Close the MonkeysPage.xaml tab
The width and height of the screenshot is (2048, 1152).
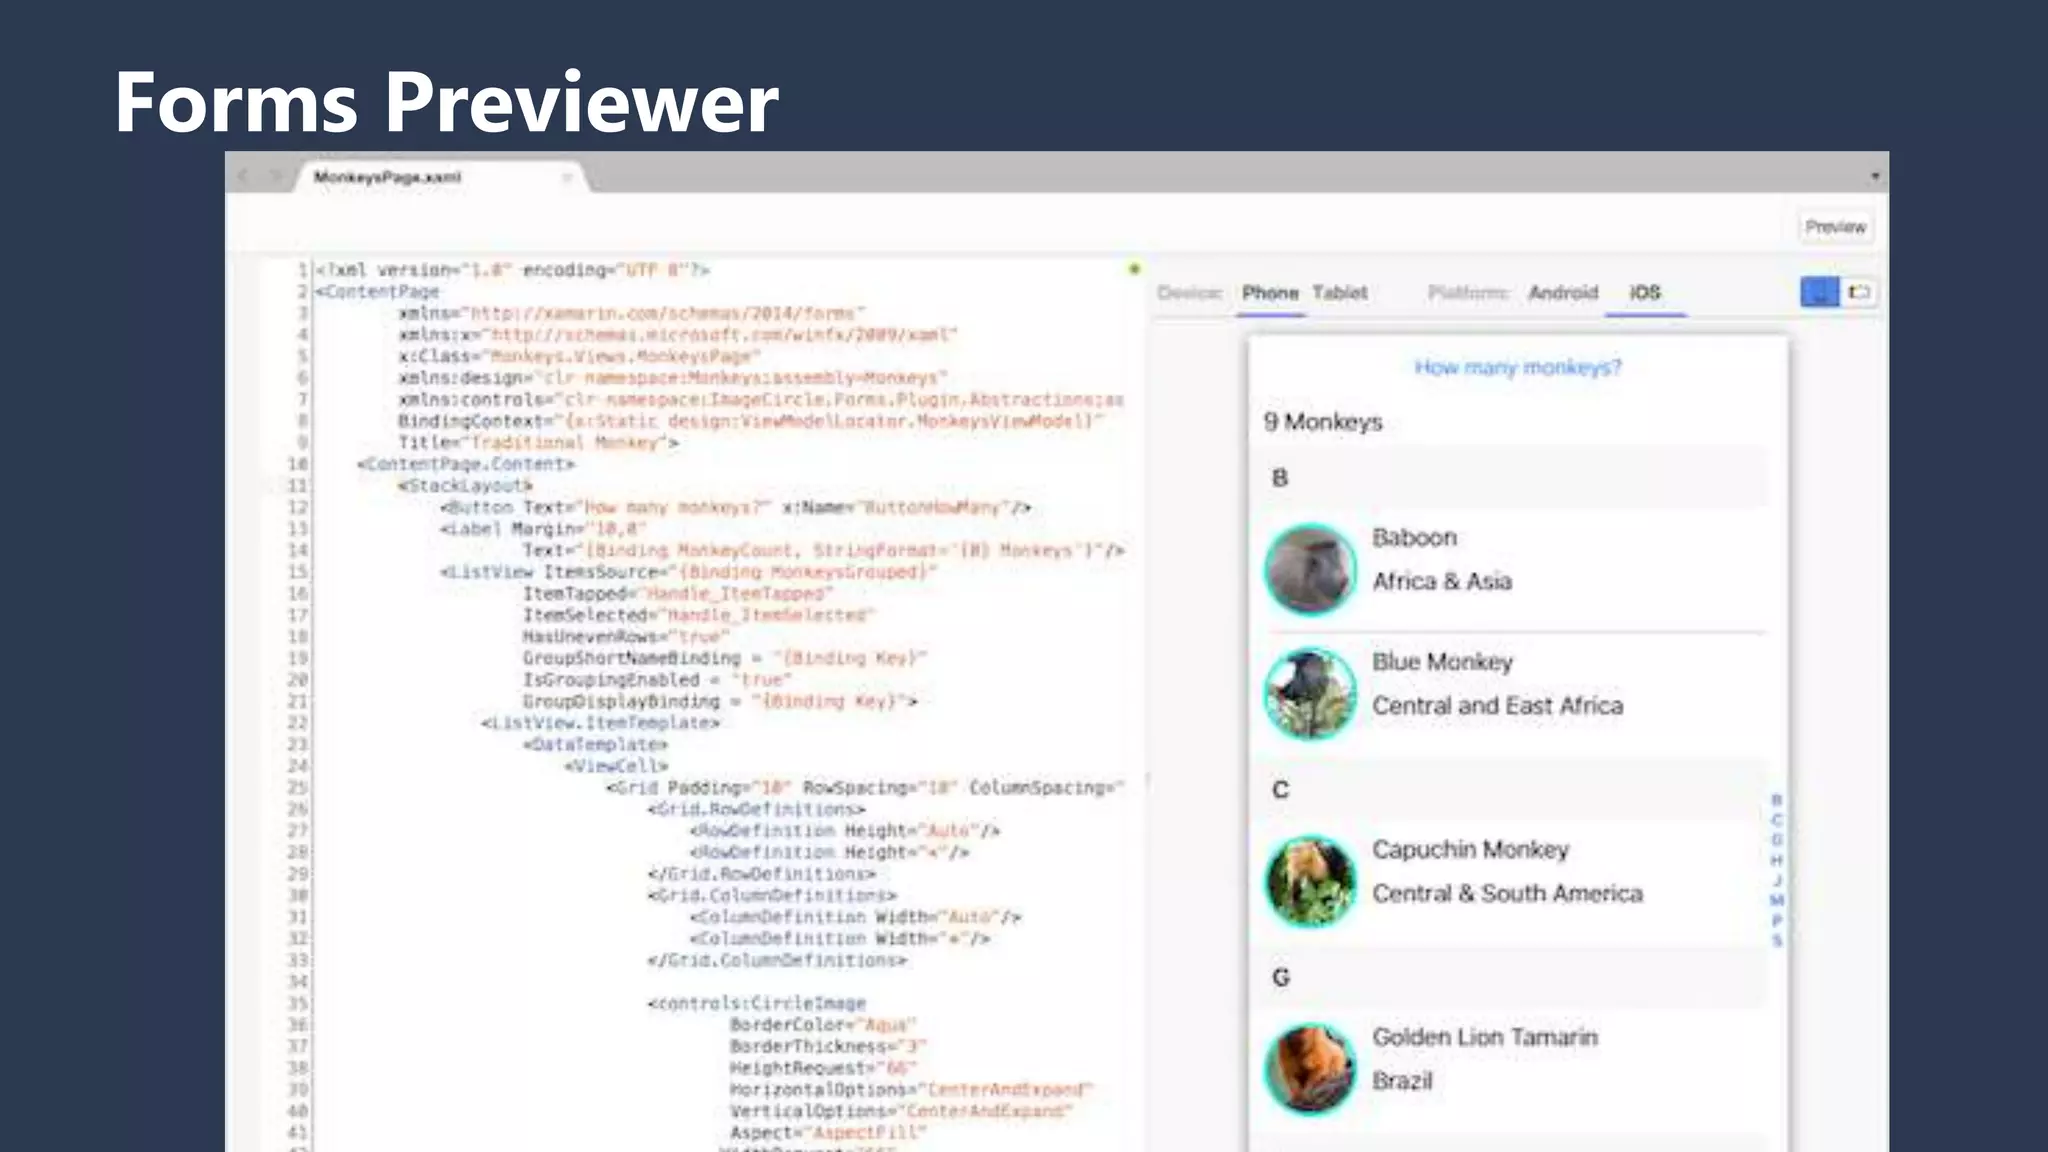click(567, 178)
